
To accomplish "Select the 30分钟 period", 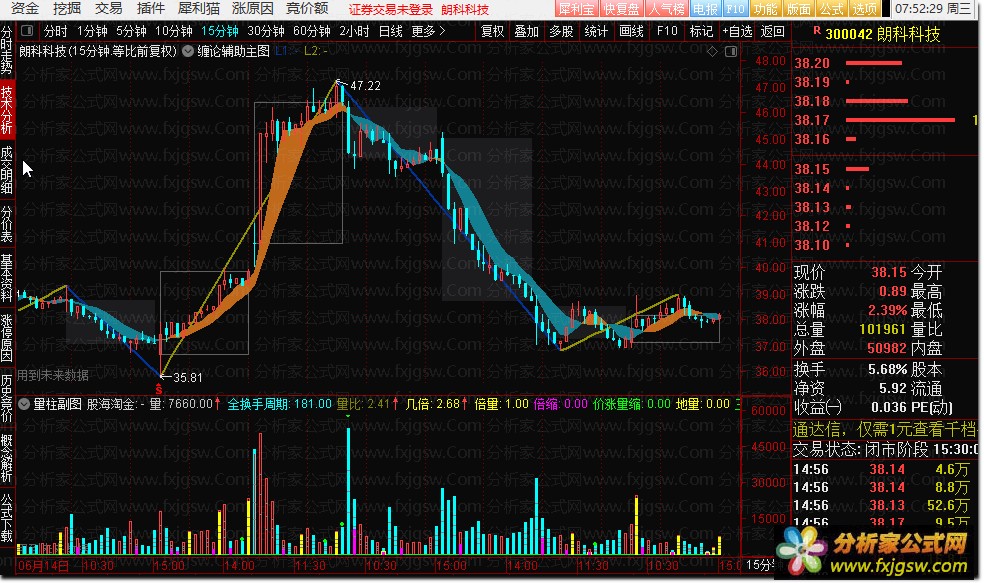I will point(265,31).
